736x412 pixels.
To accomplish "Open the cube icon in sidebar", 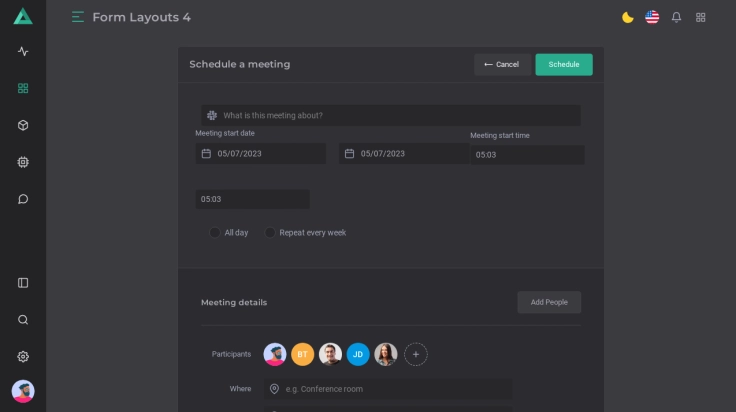I will click(x=23, y=125).
